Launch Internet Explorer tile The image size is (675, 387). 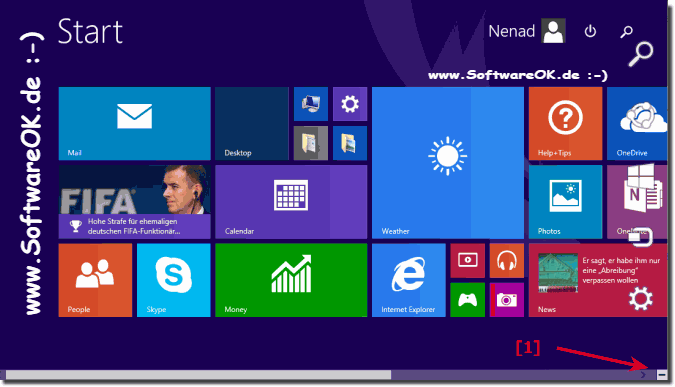409,280
